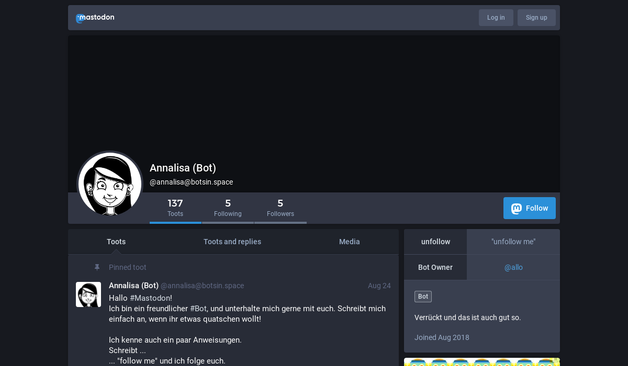
Task: Click the pin icon beside Pinned toot
Action: coord(97,267)
